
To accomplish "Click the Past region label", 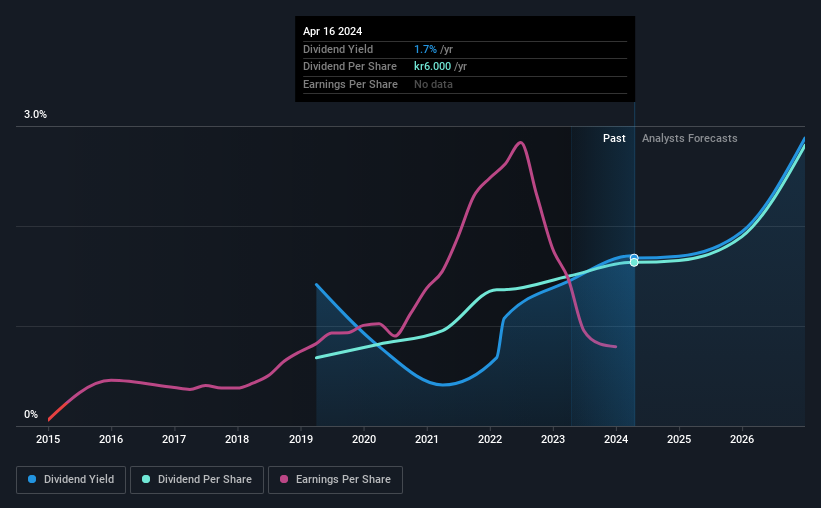I will tap(614, 138).
